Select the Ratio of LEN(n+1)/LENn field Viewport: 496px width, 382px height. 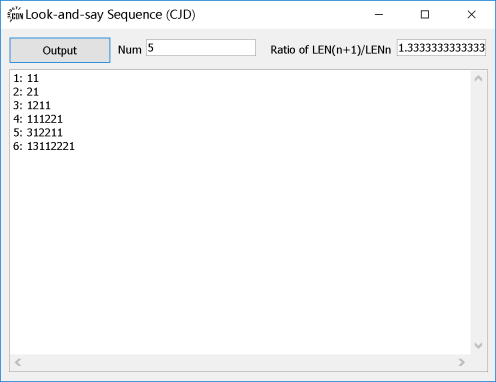(x=441, y=48)
